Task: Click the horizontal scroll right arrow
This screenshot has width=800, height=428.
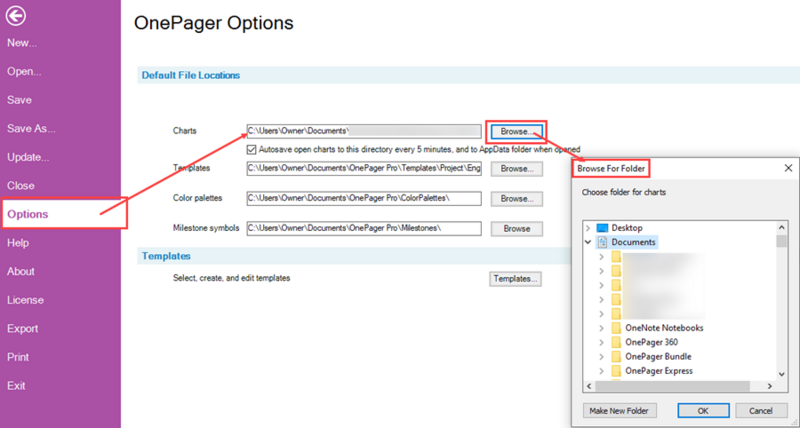Action: 770,387
